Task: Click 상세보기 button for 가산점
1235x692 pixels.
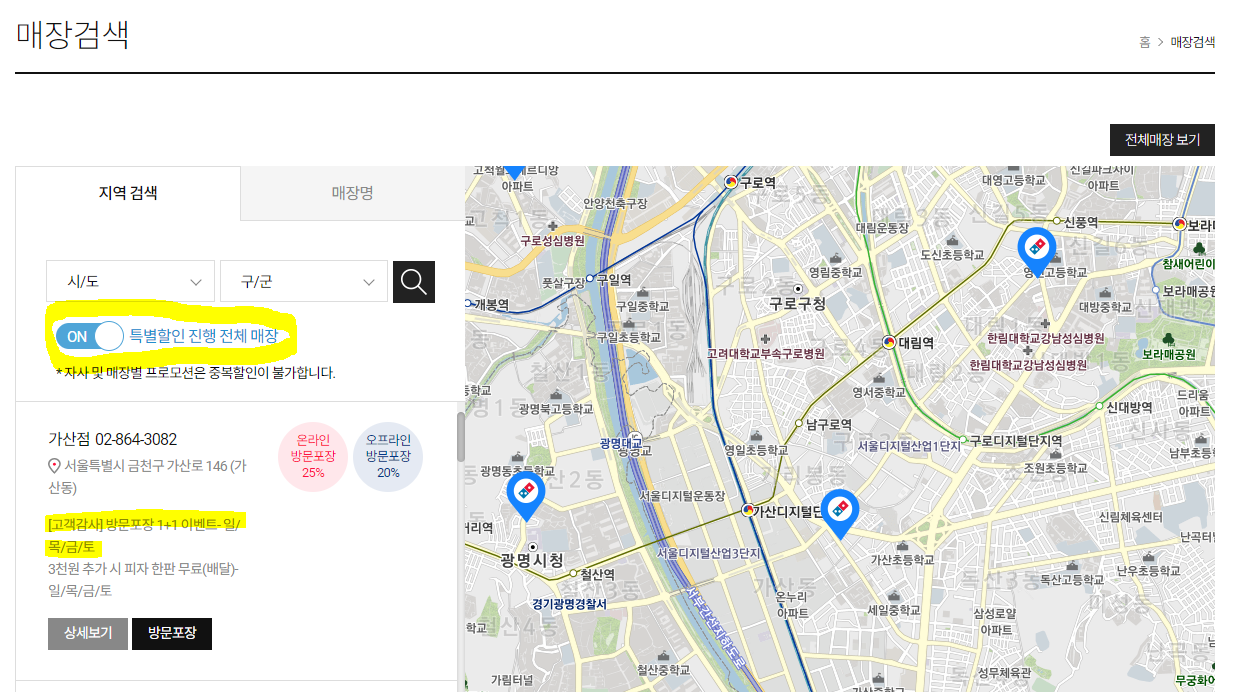Action: pyautogui.click(x=88, y=633)
